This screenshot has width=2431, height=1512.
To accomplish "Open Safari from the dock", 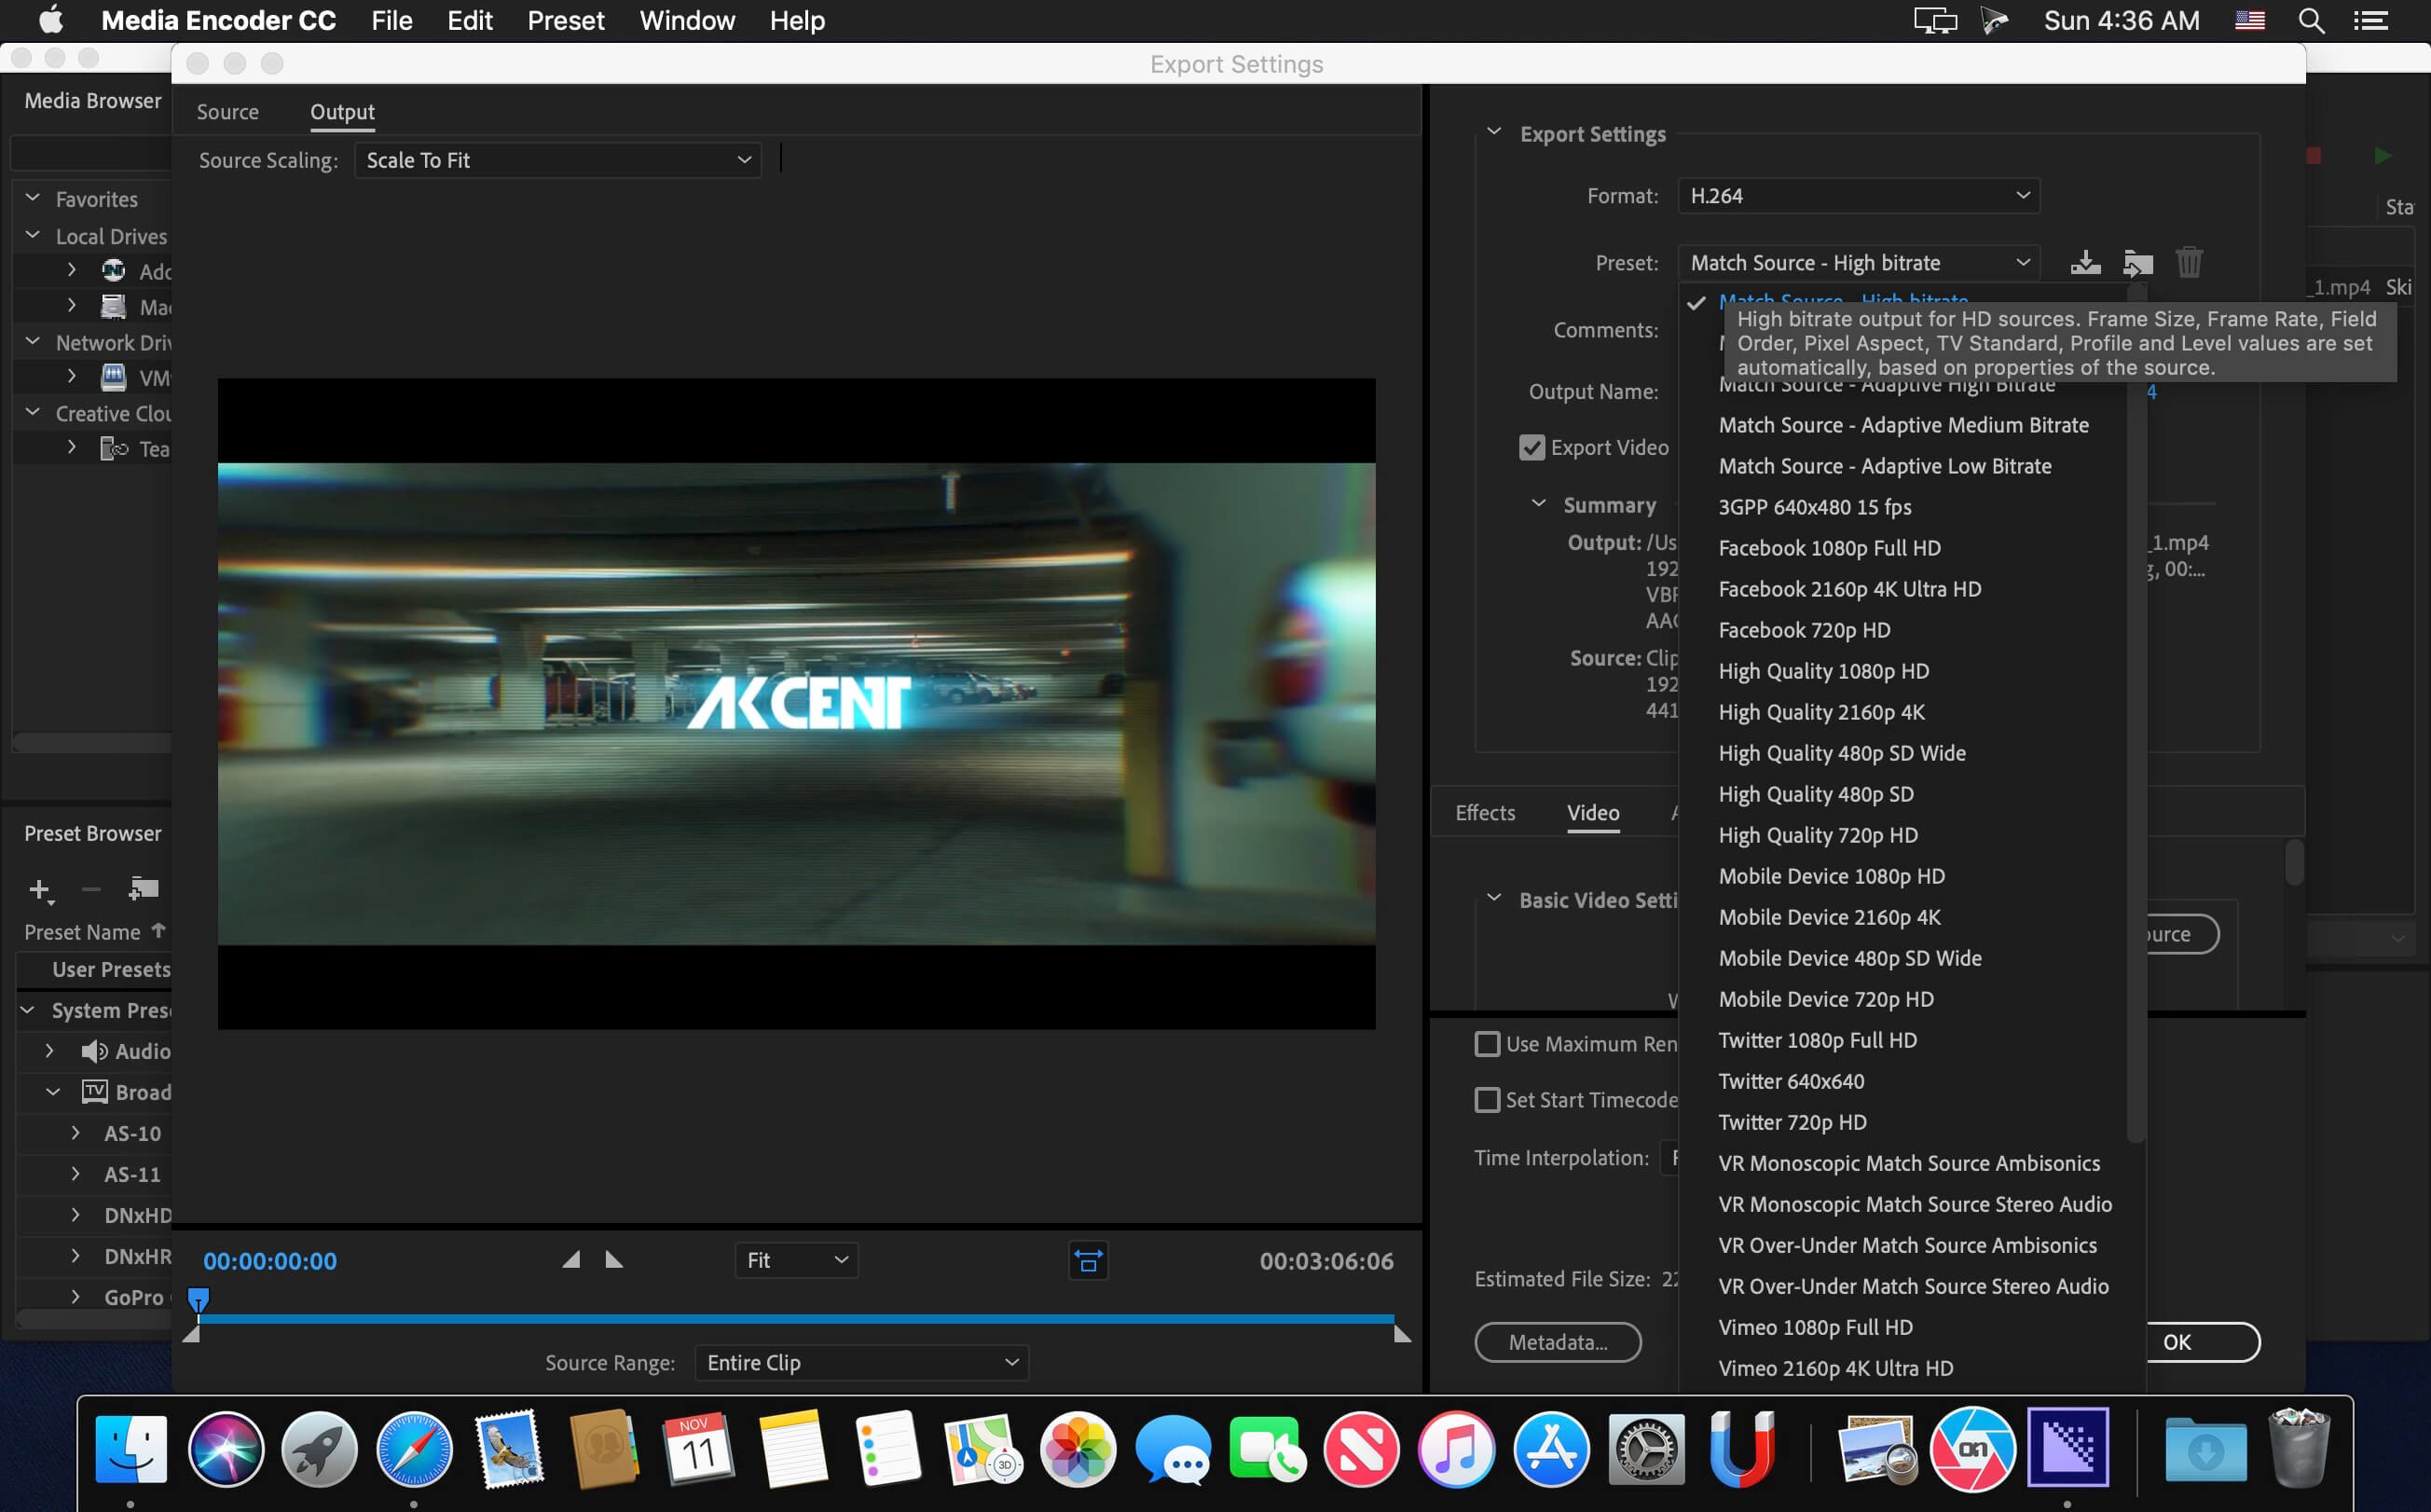I will coord(414,1448).
